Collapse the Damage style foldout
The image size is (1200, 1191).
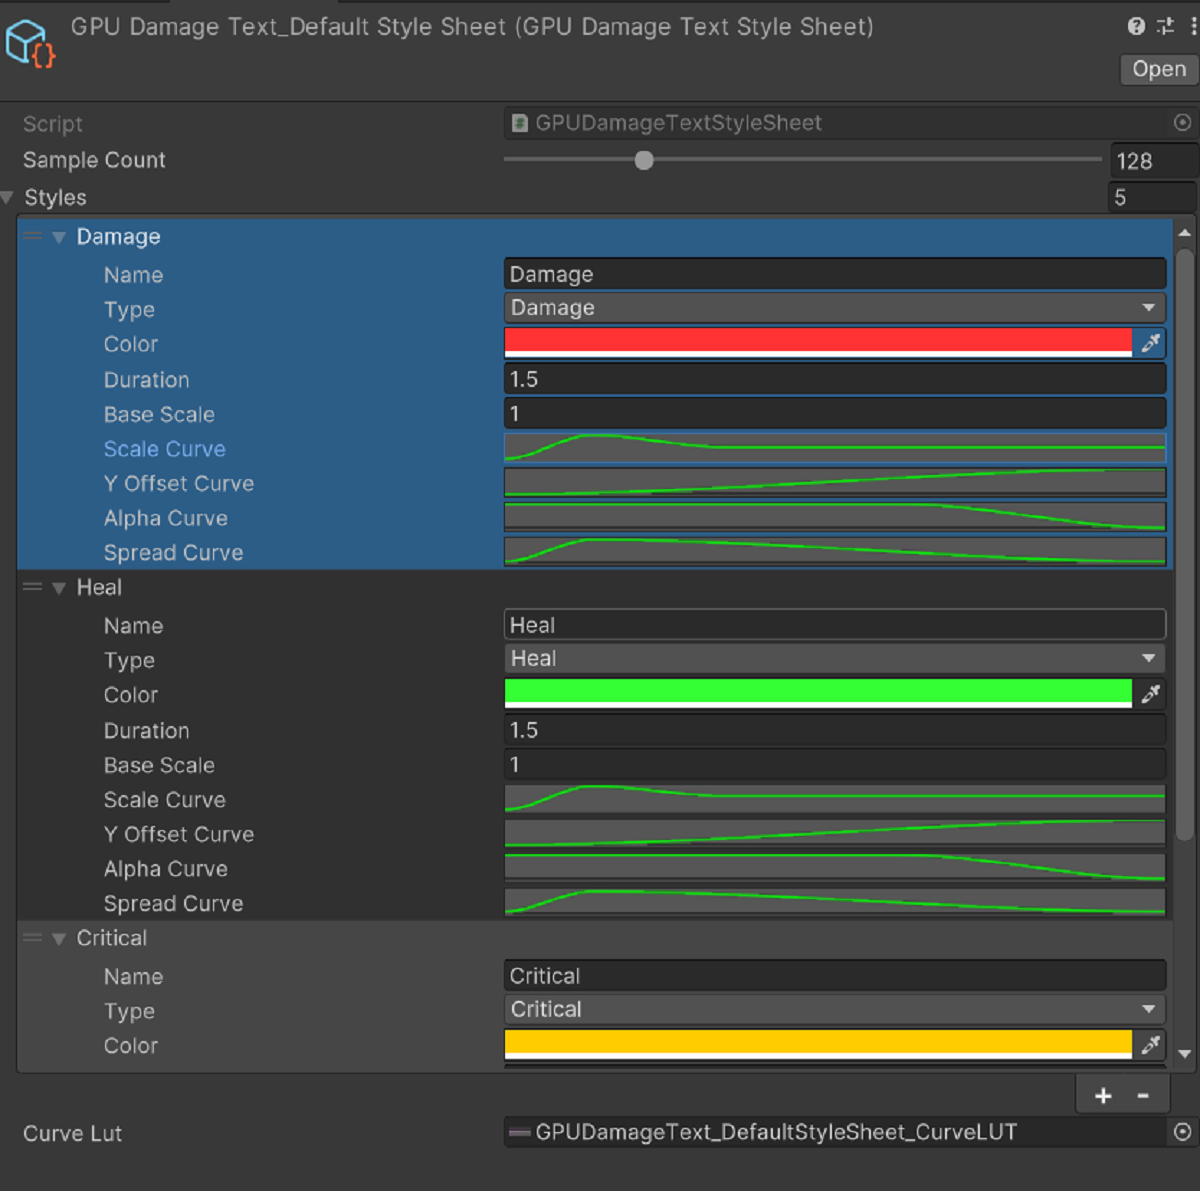59,237
